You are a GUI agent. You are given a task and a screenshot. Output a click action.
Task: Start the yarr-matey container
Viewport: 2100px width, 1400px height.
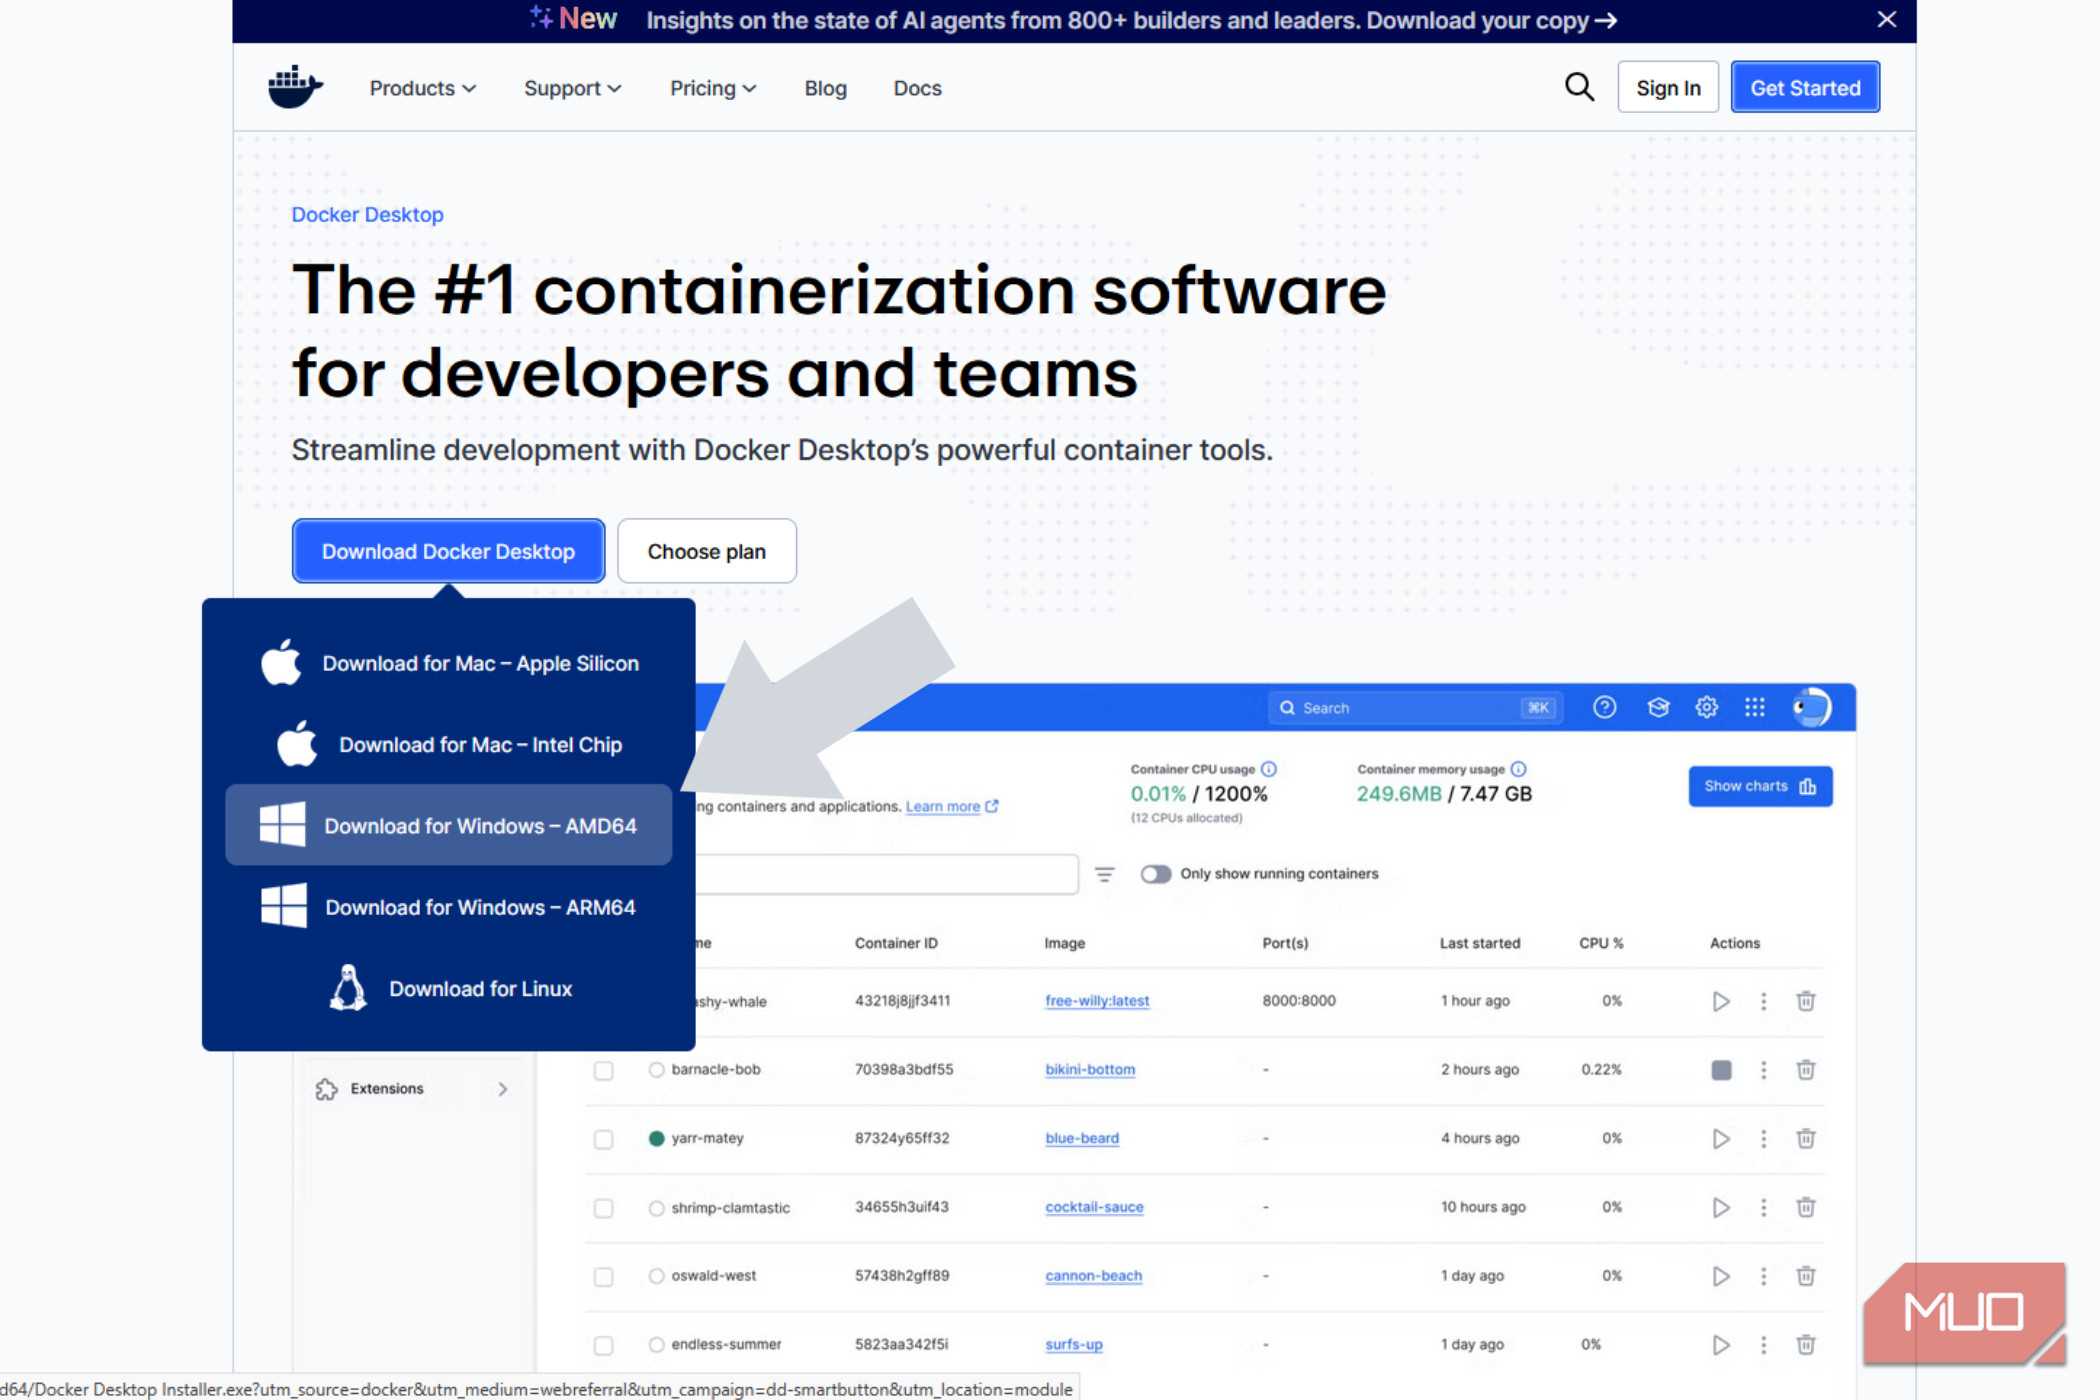[x=1721, y=1139]
